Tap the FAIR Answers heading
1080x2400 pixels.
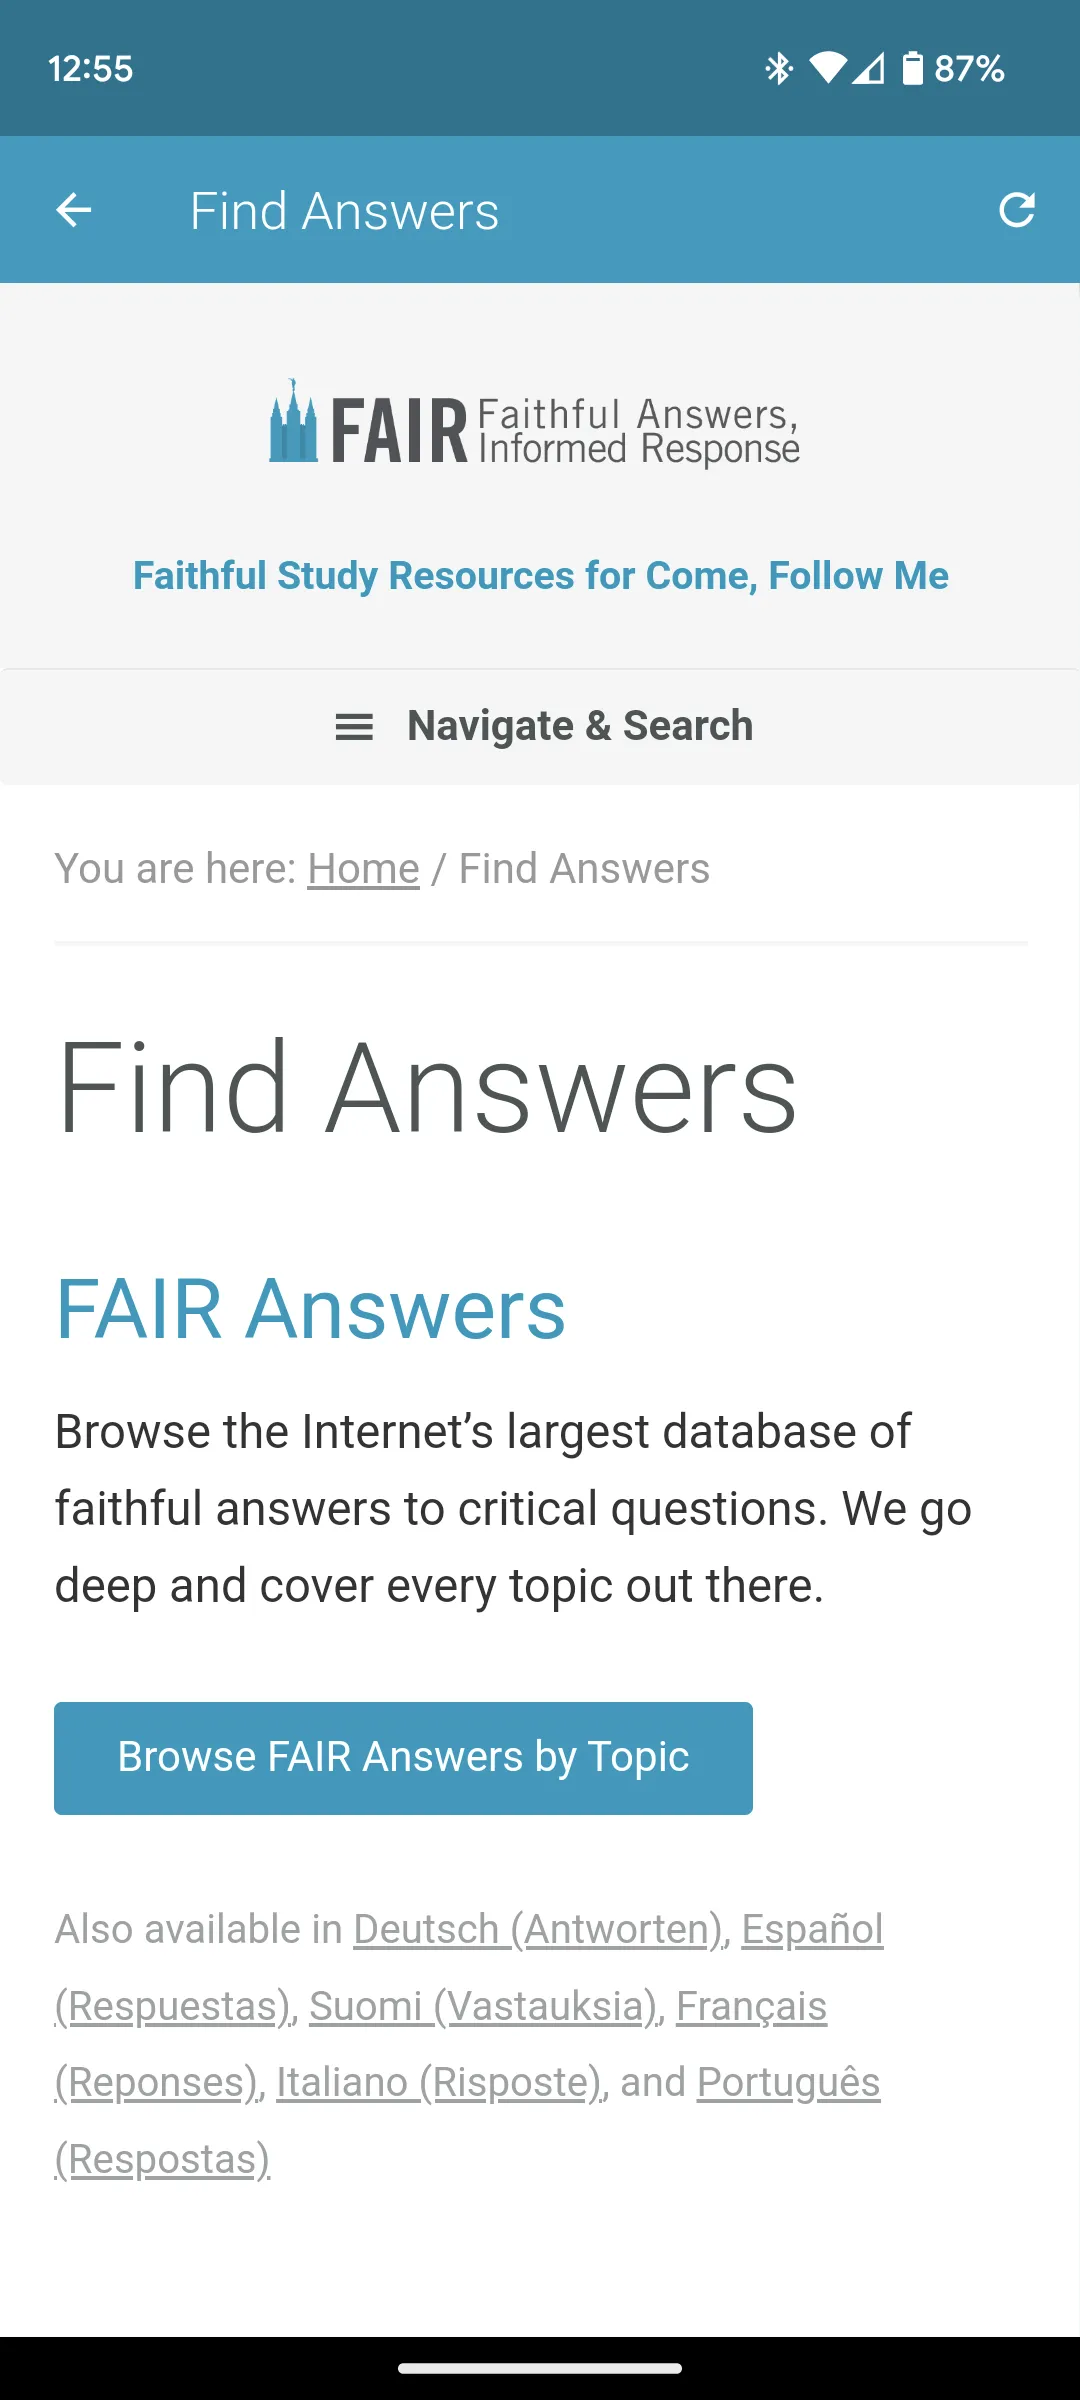pos(310,1309)
